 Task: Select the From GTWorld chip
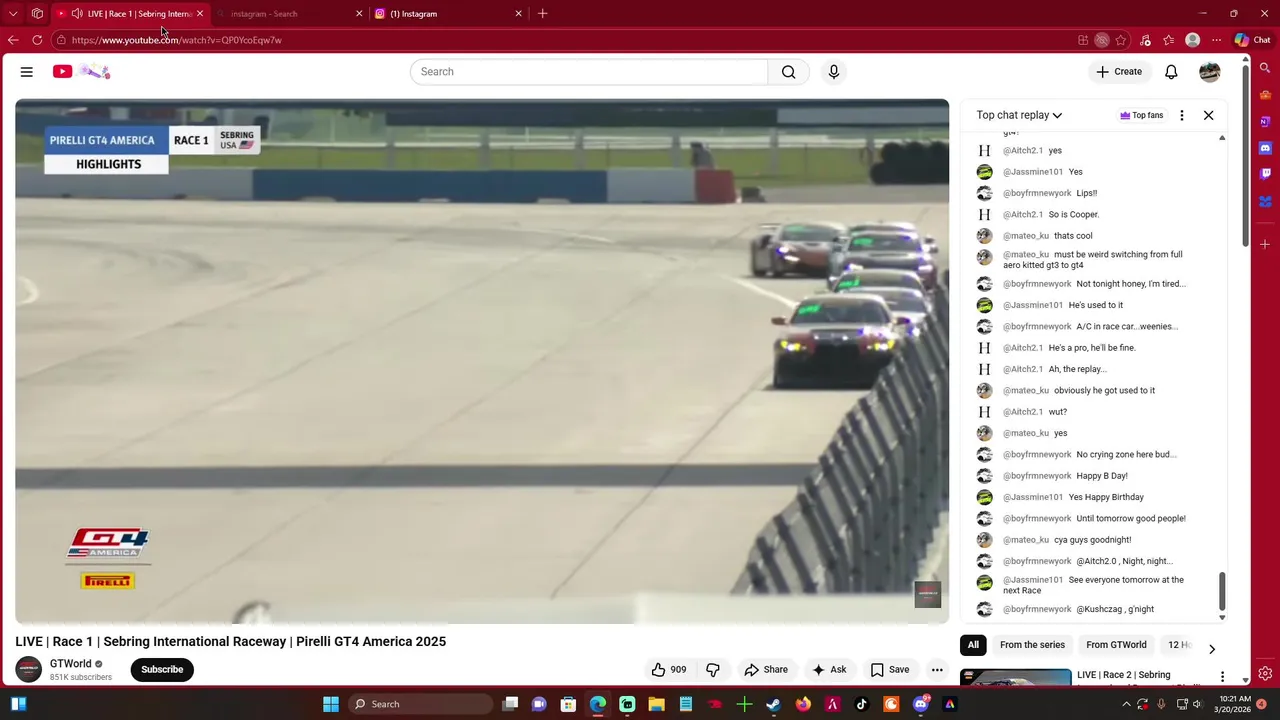(1116, 645)
